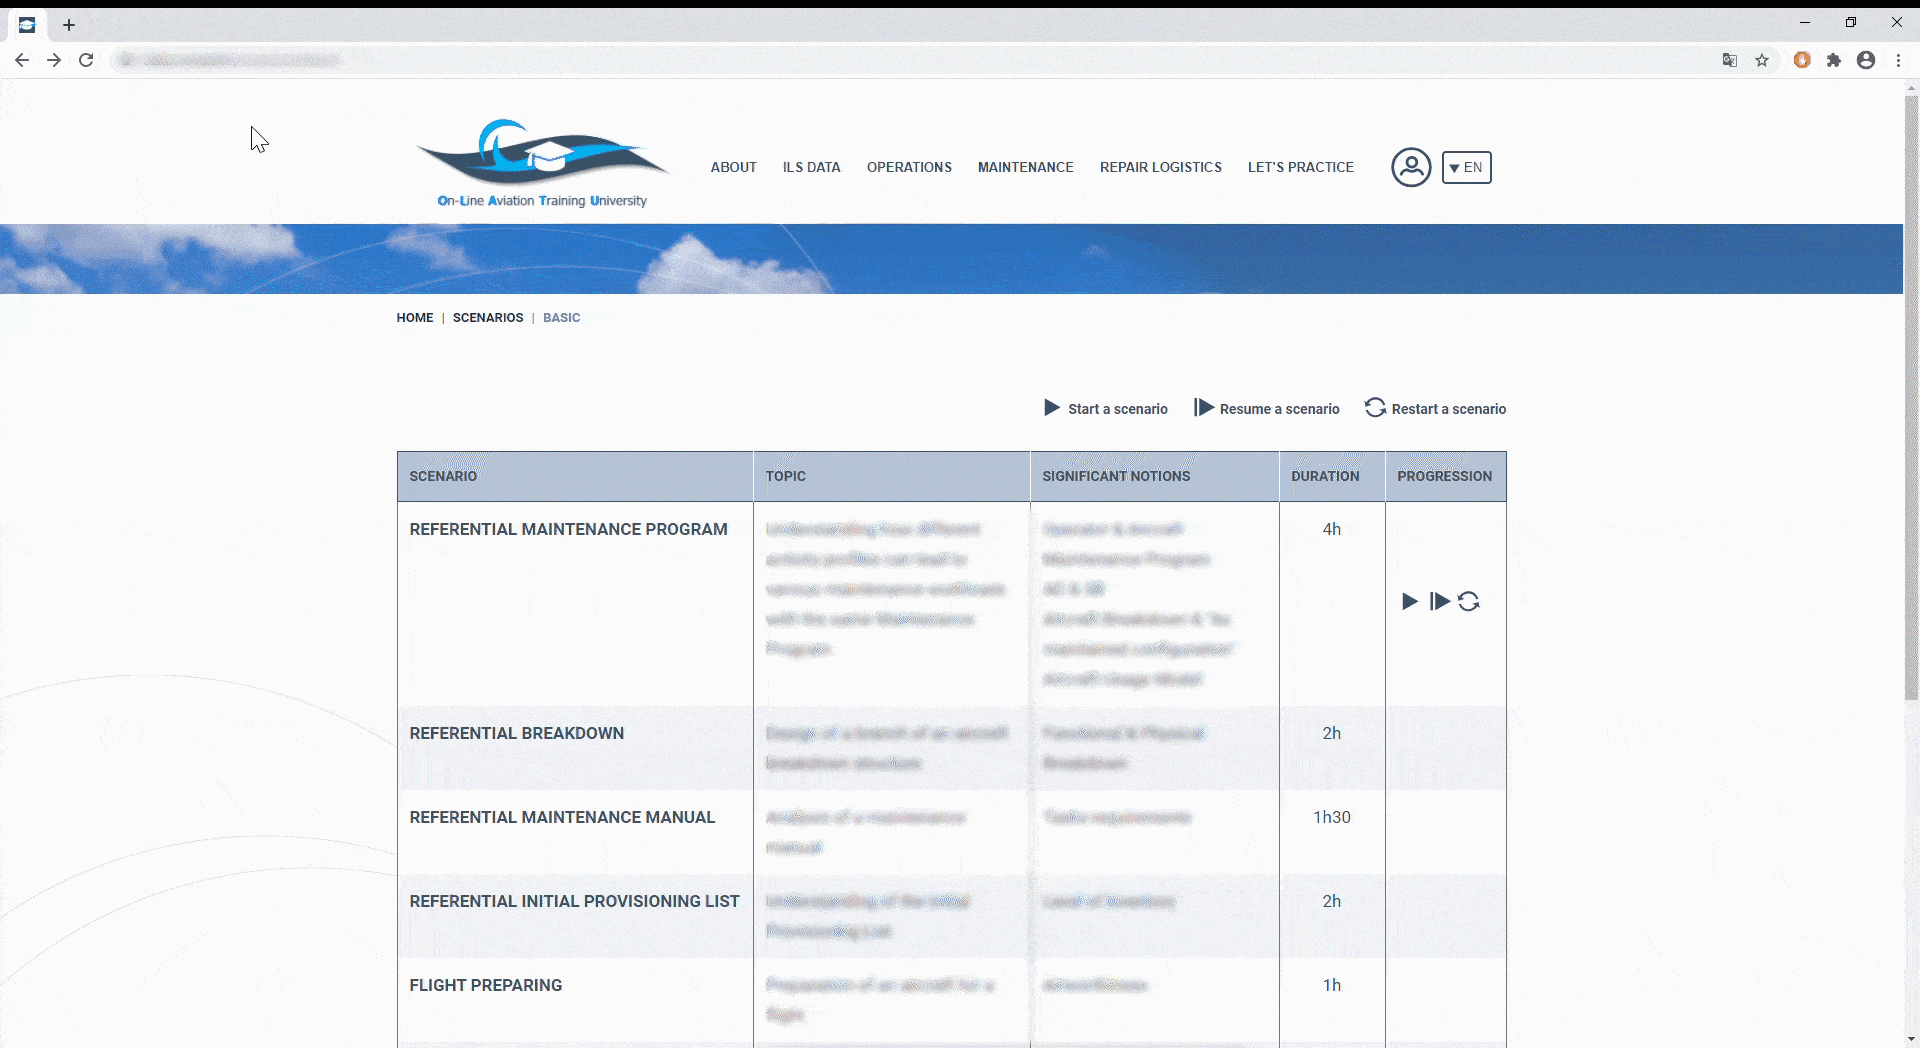Bookmark this page with the star icon
Viewport: 1920px width, 1048px height.
click(1762, 60)
